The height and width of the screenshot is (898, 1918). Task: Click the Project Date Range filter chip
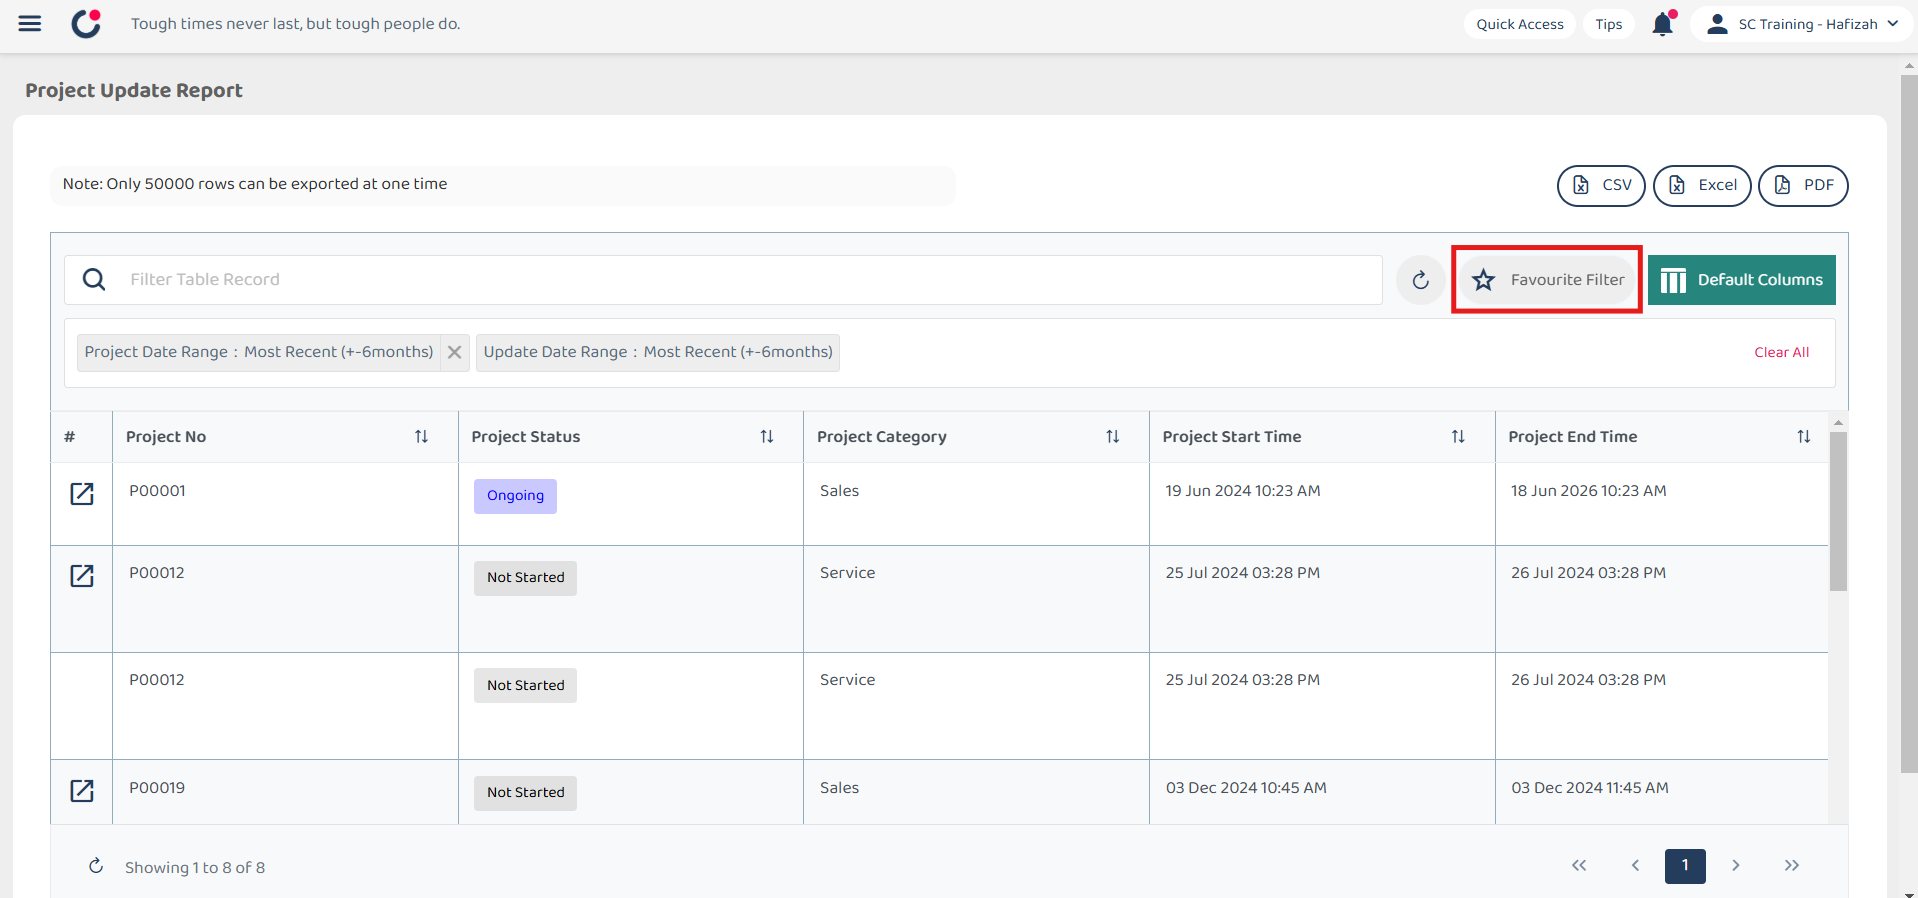coord(259,352)
